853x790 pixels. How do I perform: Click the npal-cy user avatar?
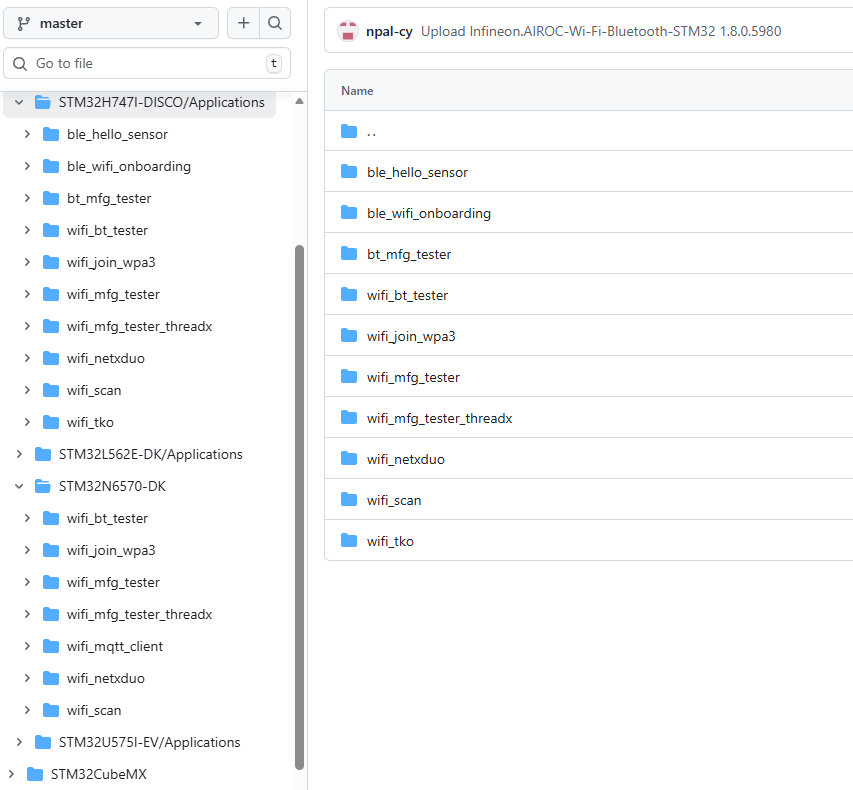coord(347,31)
